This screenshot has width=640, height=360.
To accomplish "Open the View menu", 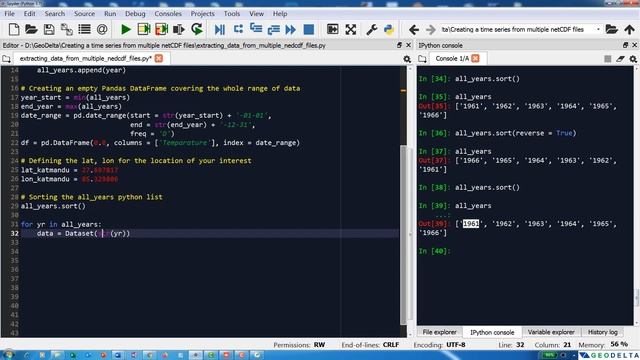I will 256,13.
